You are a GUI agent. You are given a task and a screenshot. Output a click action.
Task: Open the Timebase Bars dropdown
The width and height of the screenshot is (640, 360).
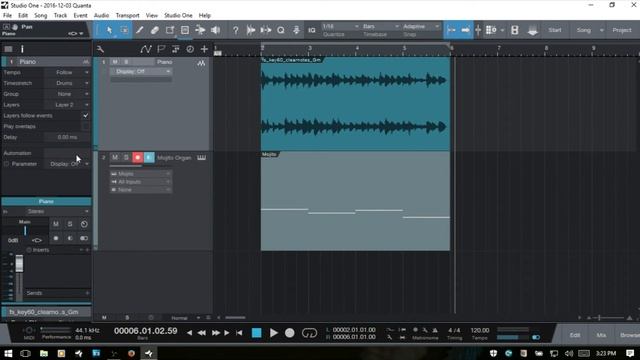pos(381,27)
